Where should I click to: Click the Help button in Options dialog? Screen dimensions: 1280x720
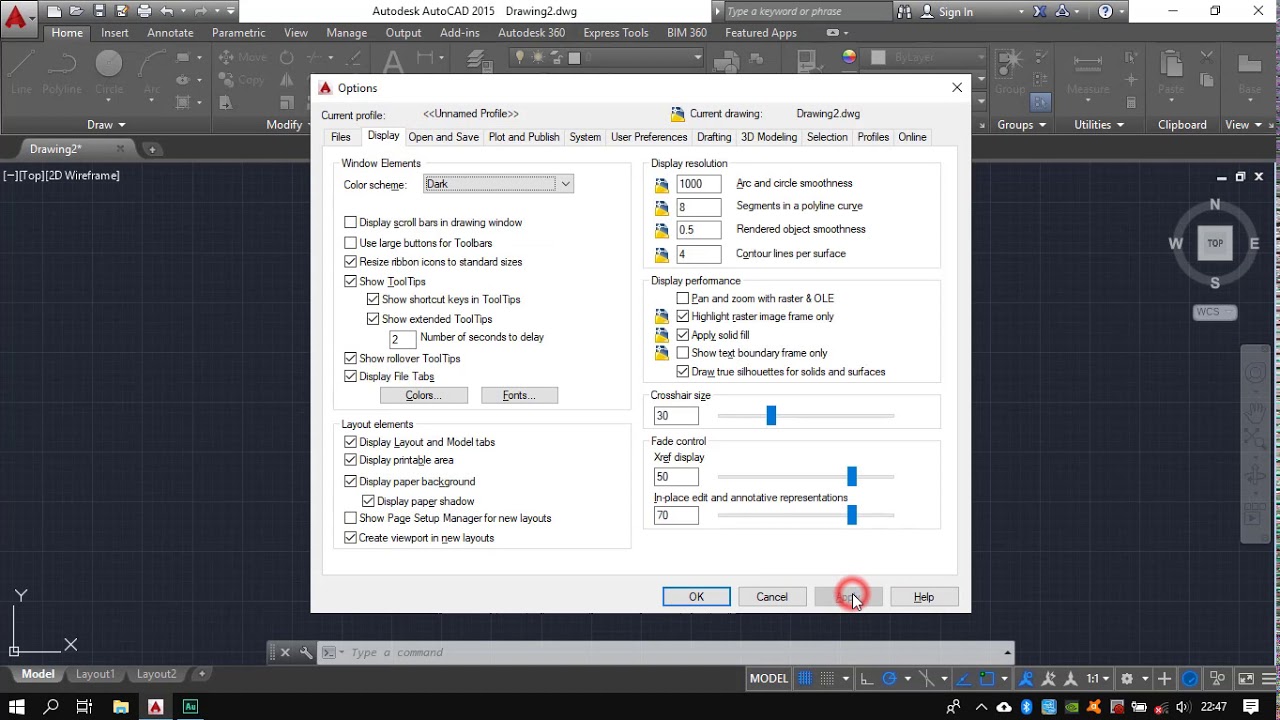924,597
